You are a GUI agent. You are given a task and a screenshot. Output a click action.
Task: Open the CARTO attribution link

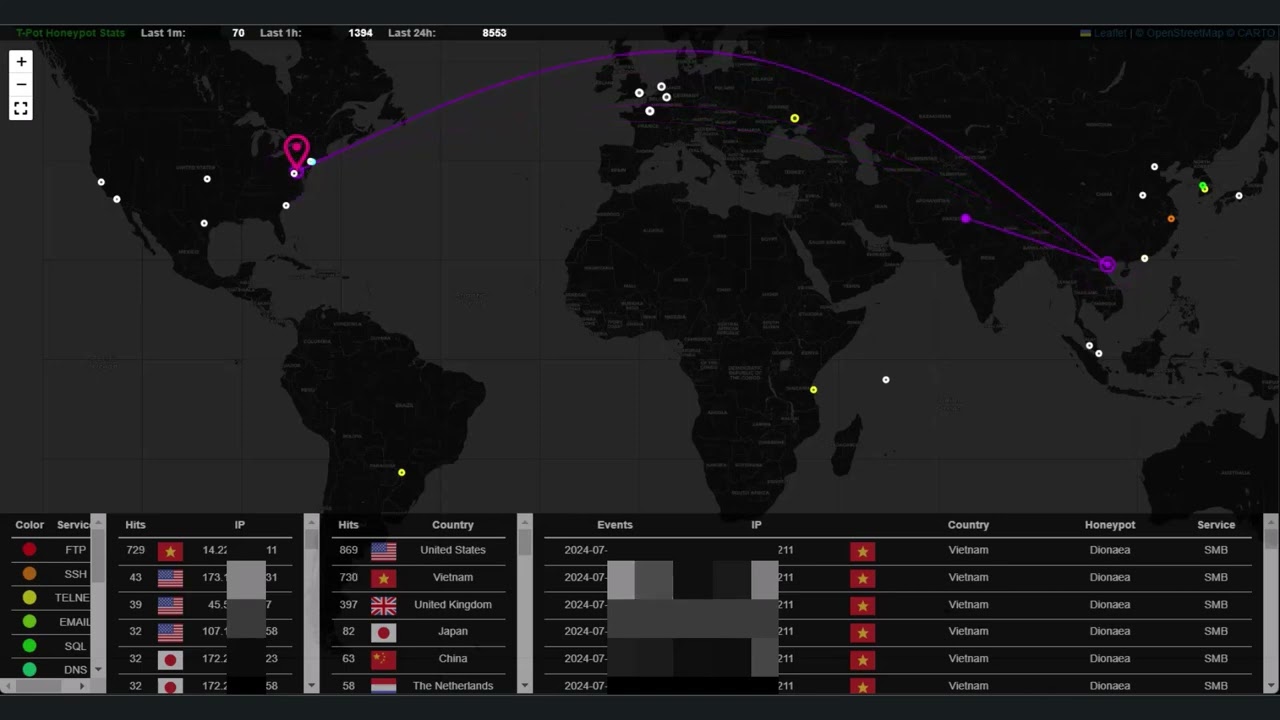1257,33
